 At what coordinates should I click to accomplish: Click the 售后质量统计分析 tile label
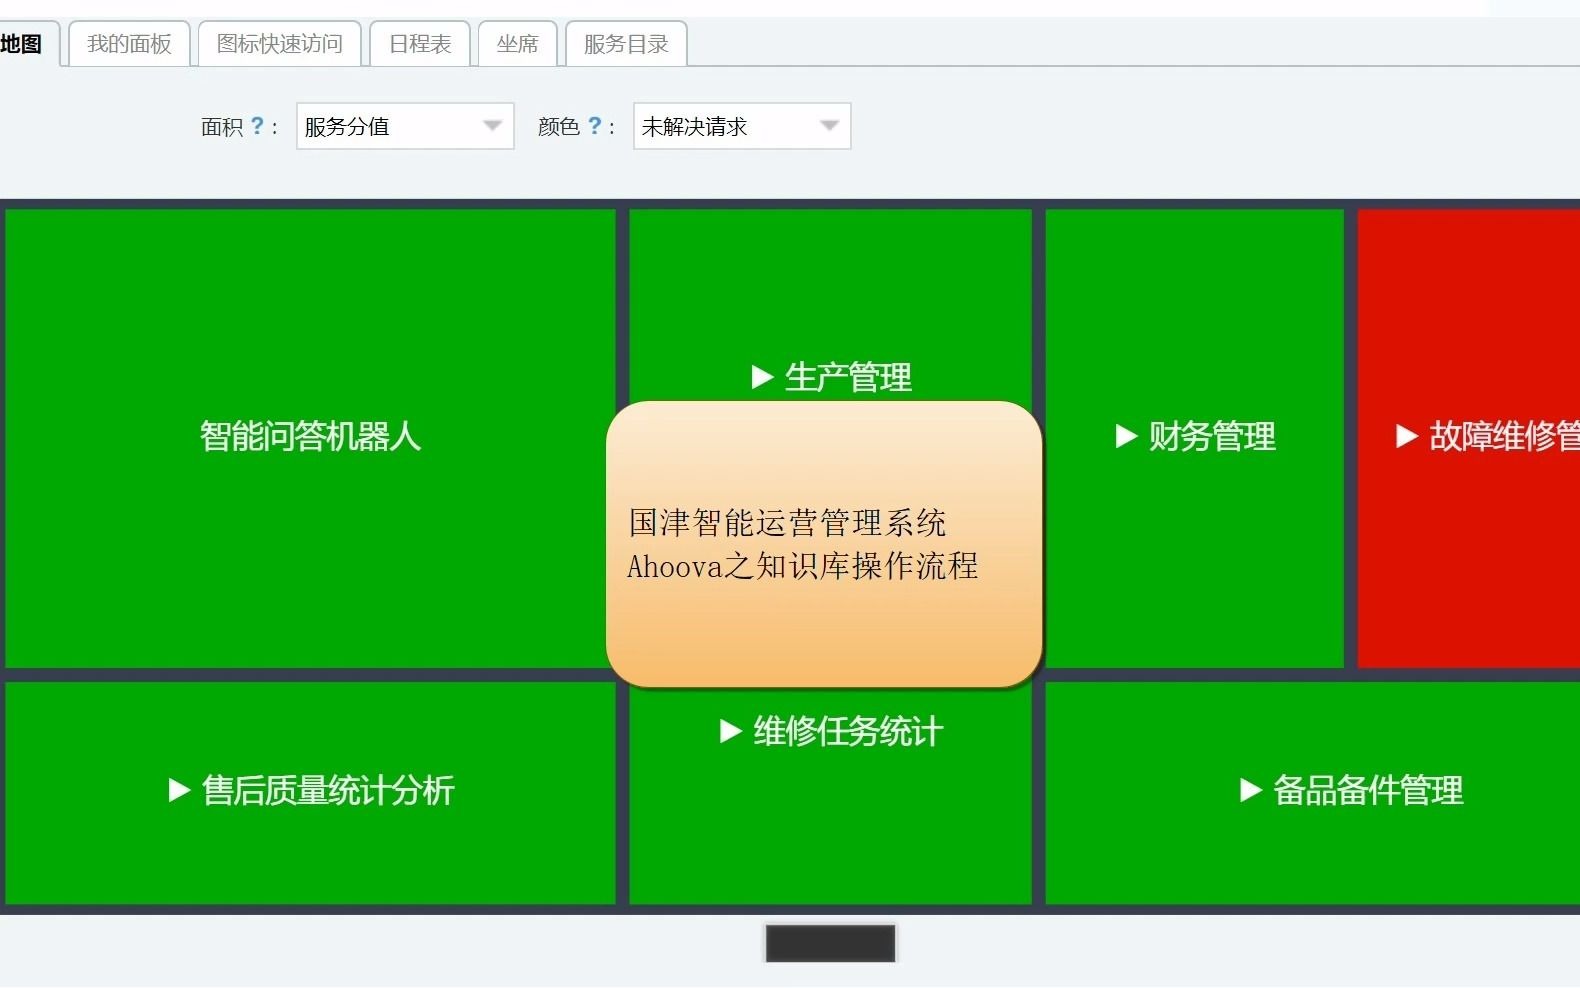(328, 791)
